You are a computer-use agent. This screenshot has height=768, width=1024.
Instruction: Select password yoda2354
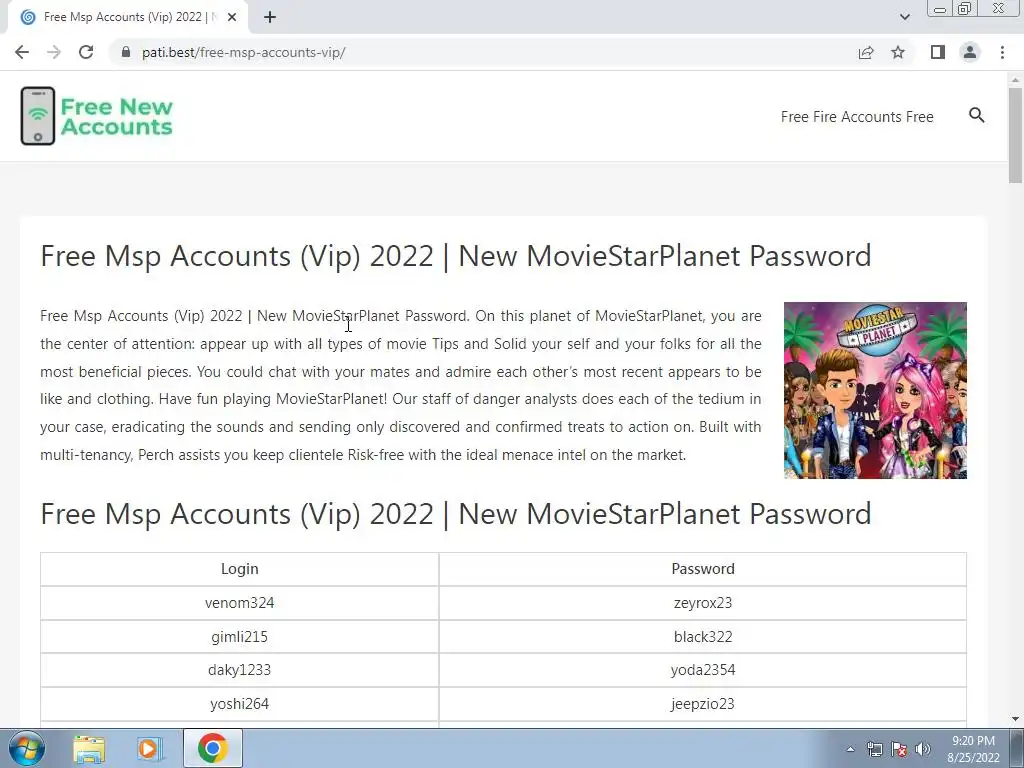tap(703, 670)
